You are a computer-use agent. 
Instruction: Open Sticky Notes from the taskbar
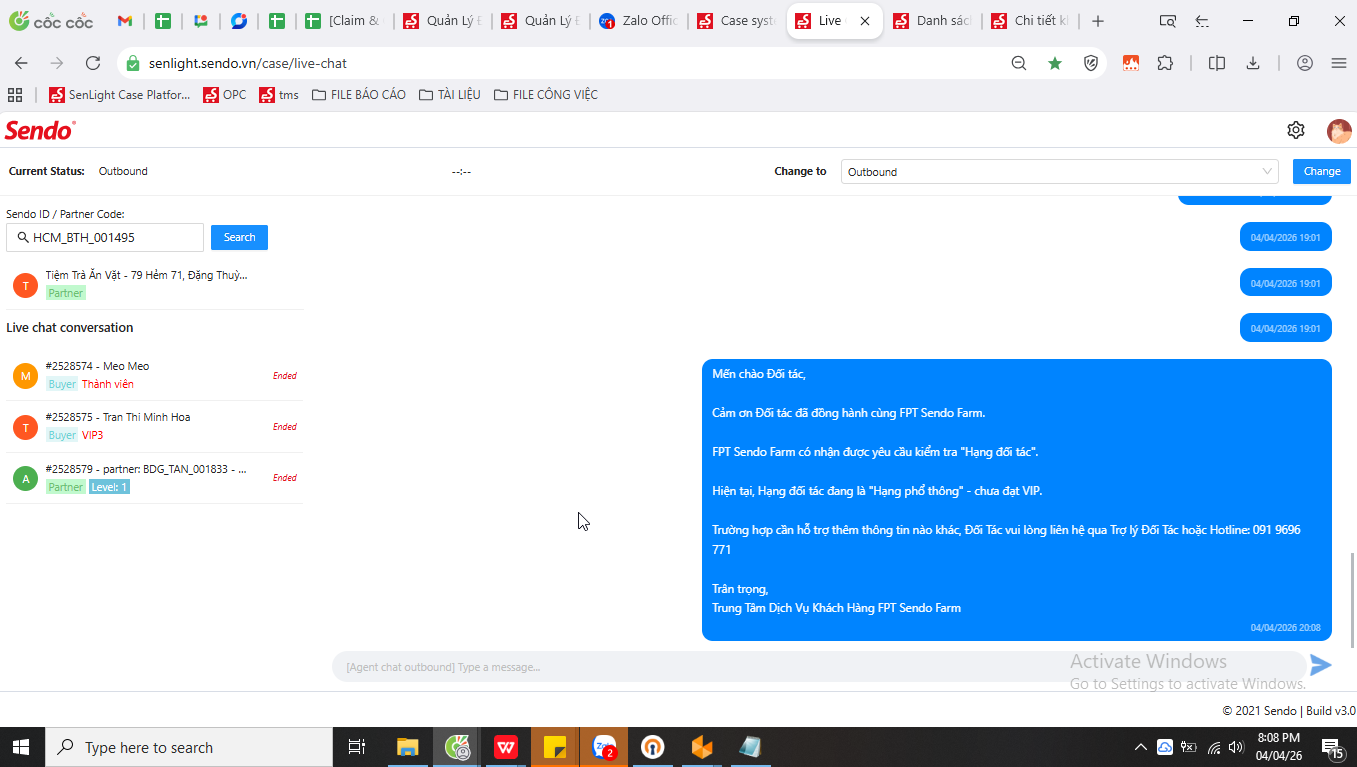click(x=555, y=747)
